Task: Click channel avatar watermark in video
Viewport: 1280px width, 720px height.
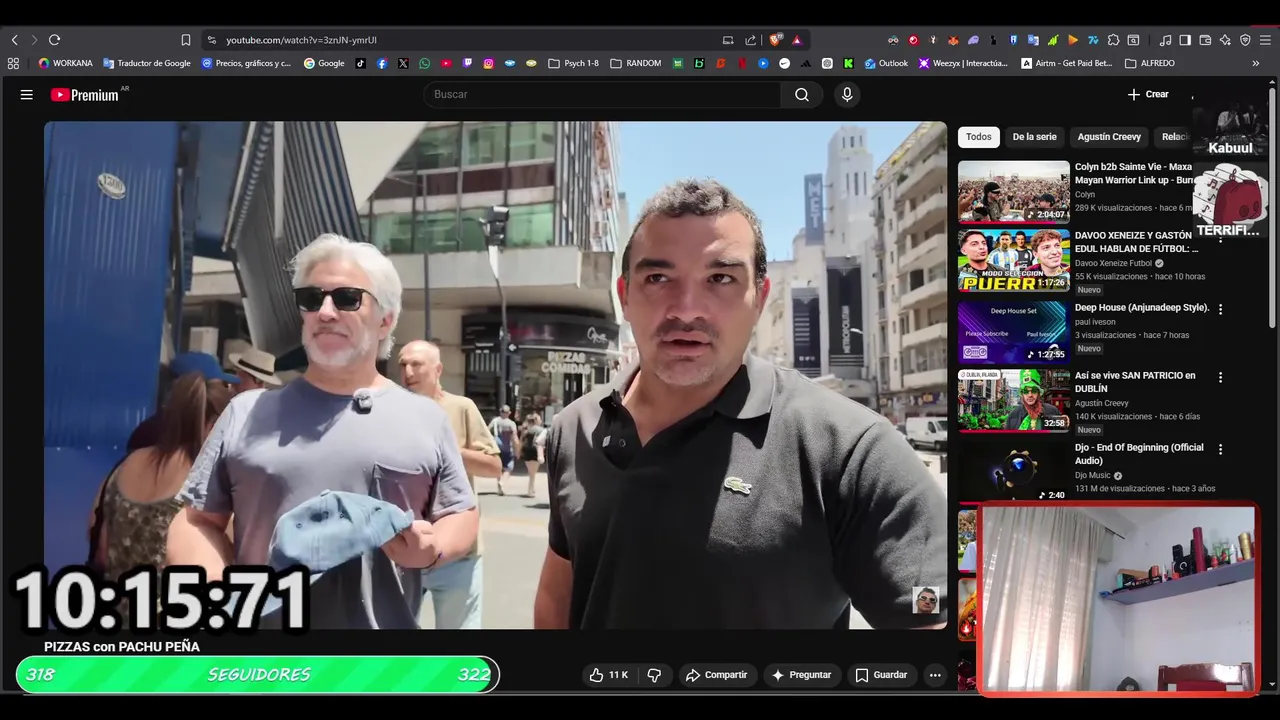Action: coord(926,600)
